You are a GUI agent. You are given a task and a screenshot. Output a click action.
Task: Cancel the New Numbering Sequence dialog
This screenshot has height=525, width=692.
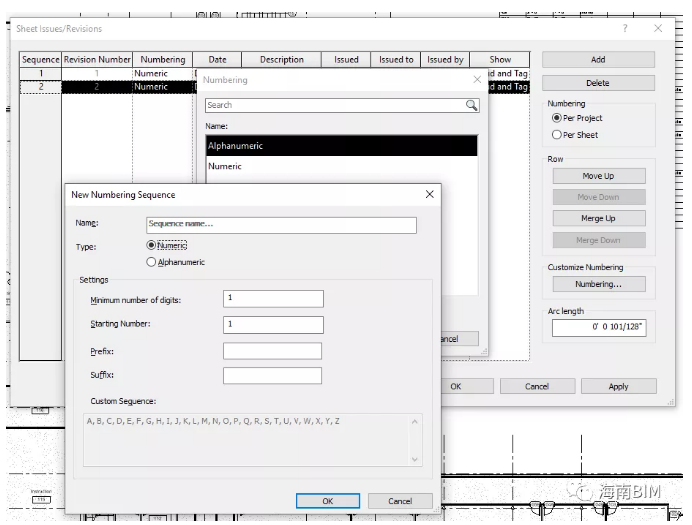coord(400,501)
